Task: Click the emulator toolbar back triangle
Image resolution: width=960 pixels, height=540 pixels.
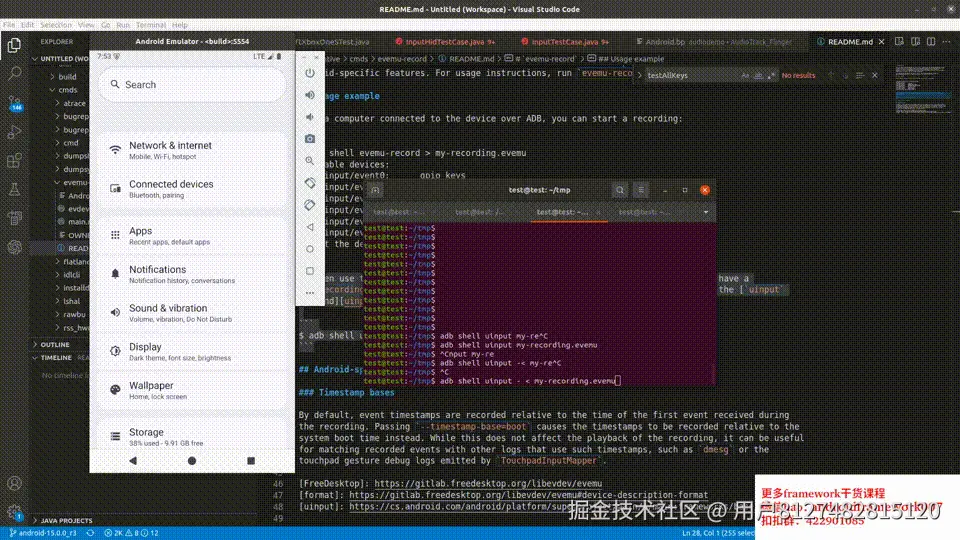Action: [x=310, y=227]
